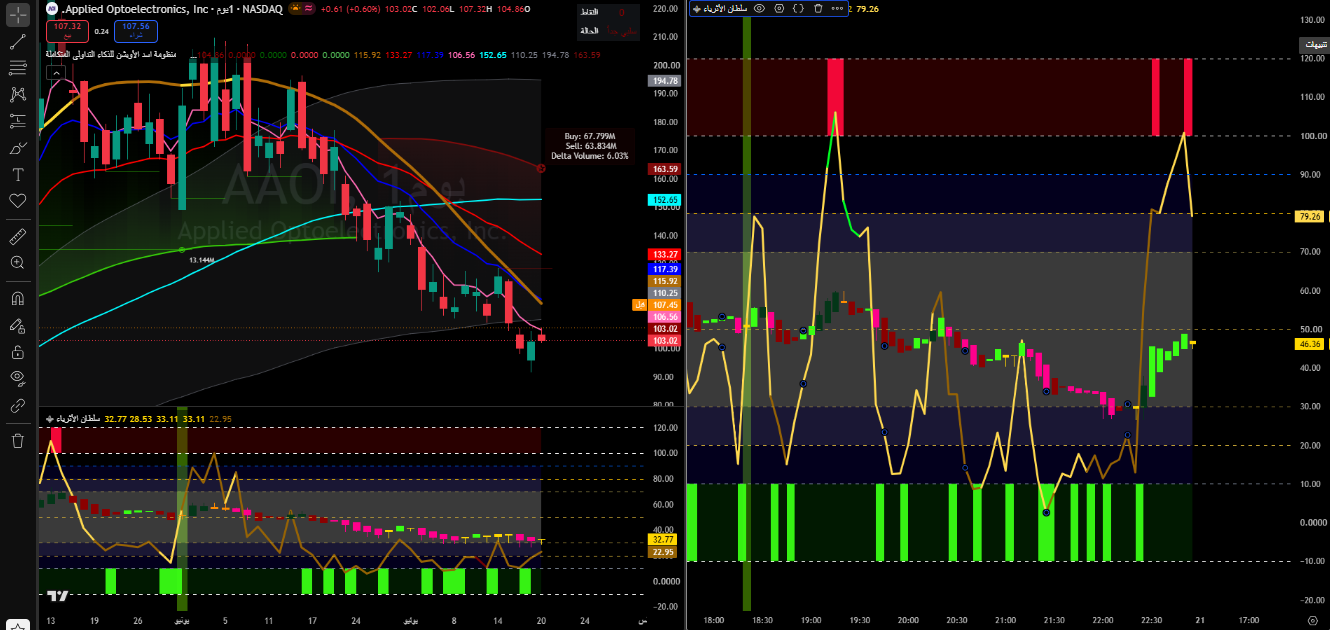Image resolution: width=1330 pixels, height=630 pixels.
Task: Lock all drawing tools
Action: tap(17, 352)
